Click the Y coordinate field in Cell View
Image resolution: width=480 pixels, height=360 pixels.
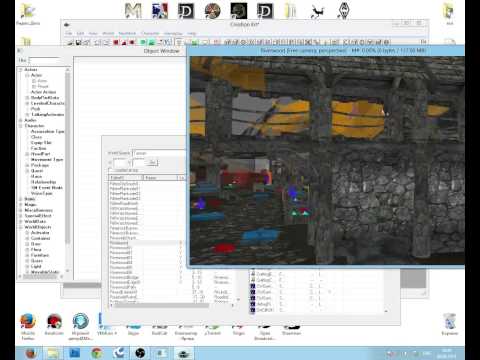point(139,163)
